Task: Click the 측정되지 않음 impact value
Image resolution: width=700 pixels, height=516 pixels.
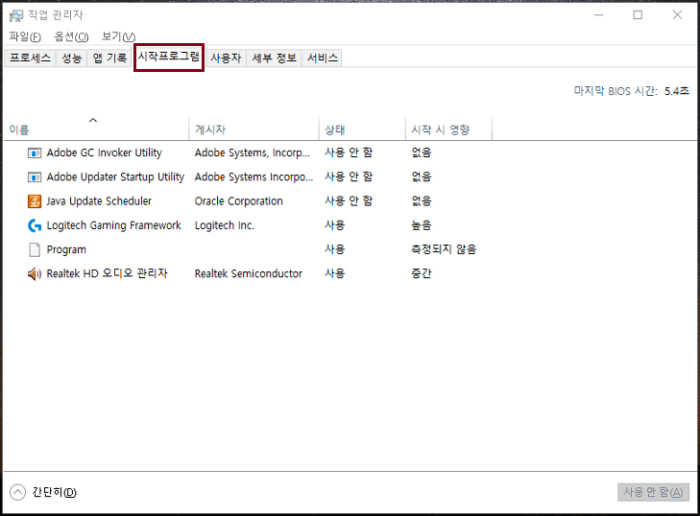Action: click(444, 250)
